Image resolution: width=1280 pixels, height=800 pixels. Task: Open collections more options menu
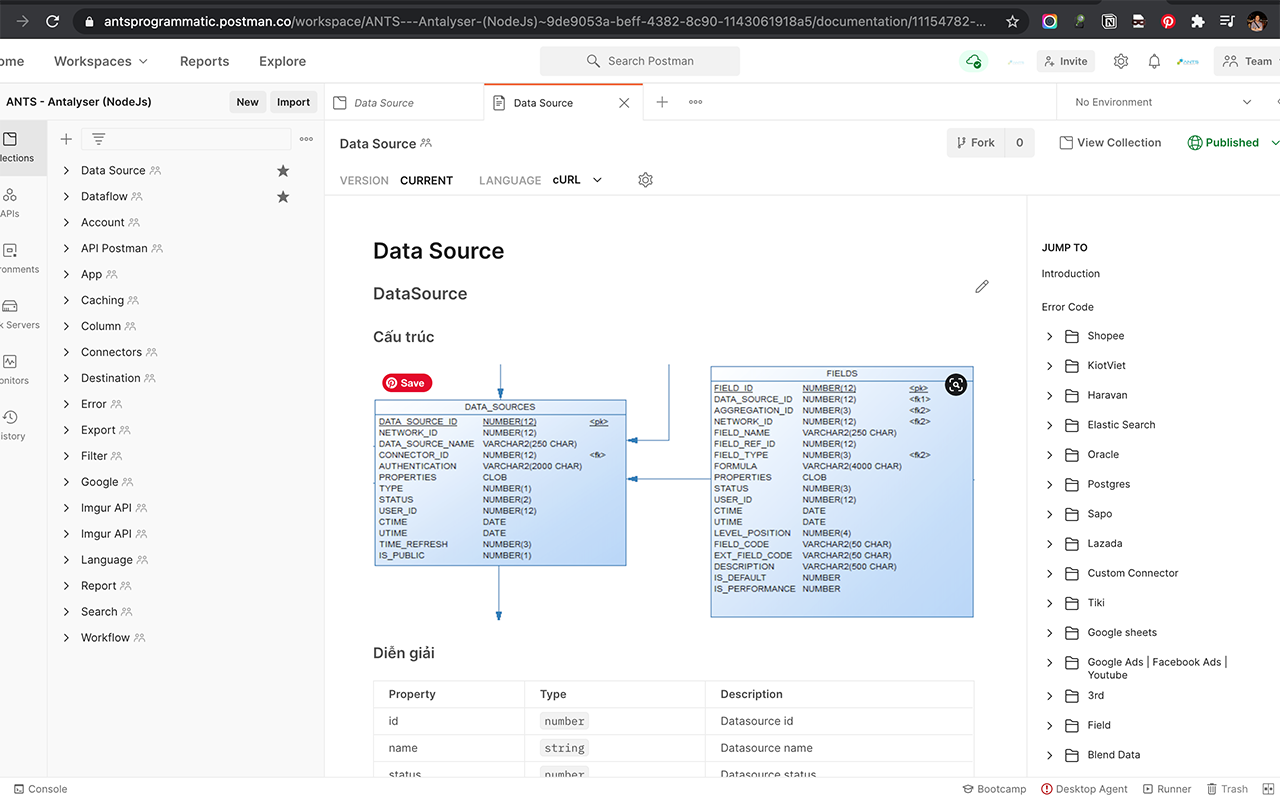(x=306, y=139)
